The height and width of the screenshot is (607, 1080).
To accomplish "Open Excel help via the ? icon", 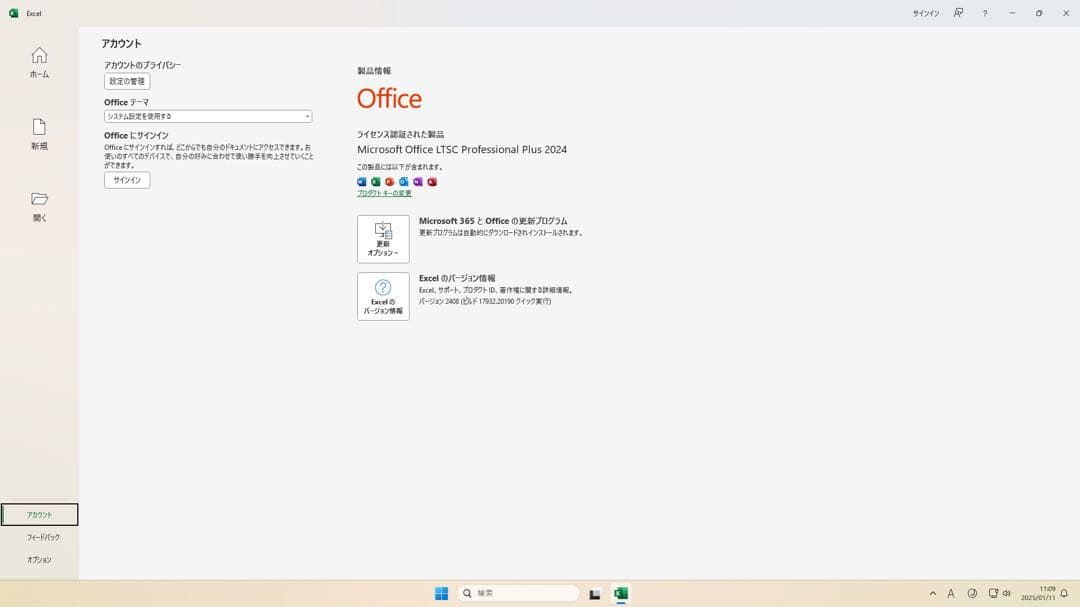I will 984,13.
